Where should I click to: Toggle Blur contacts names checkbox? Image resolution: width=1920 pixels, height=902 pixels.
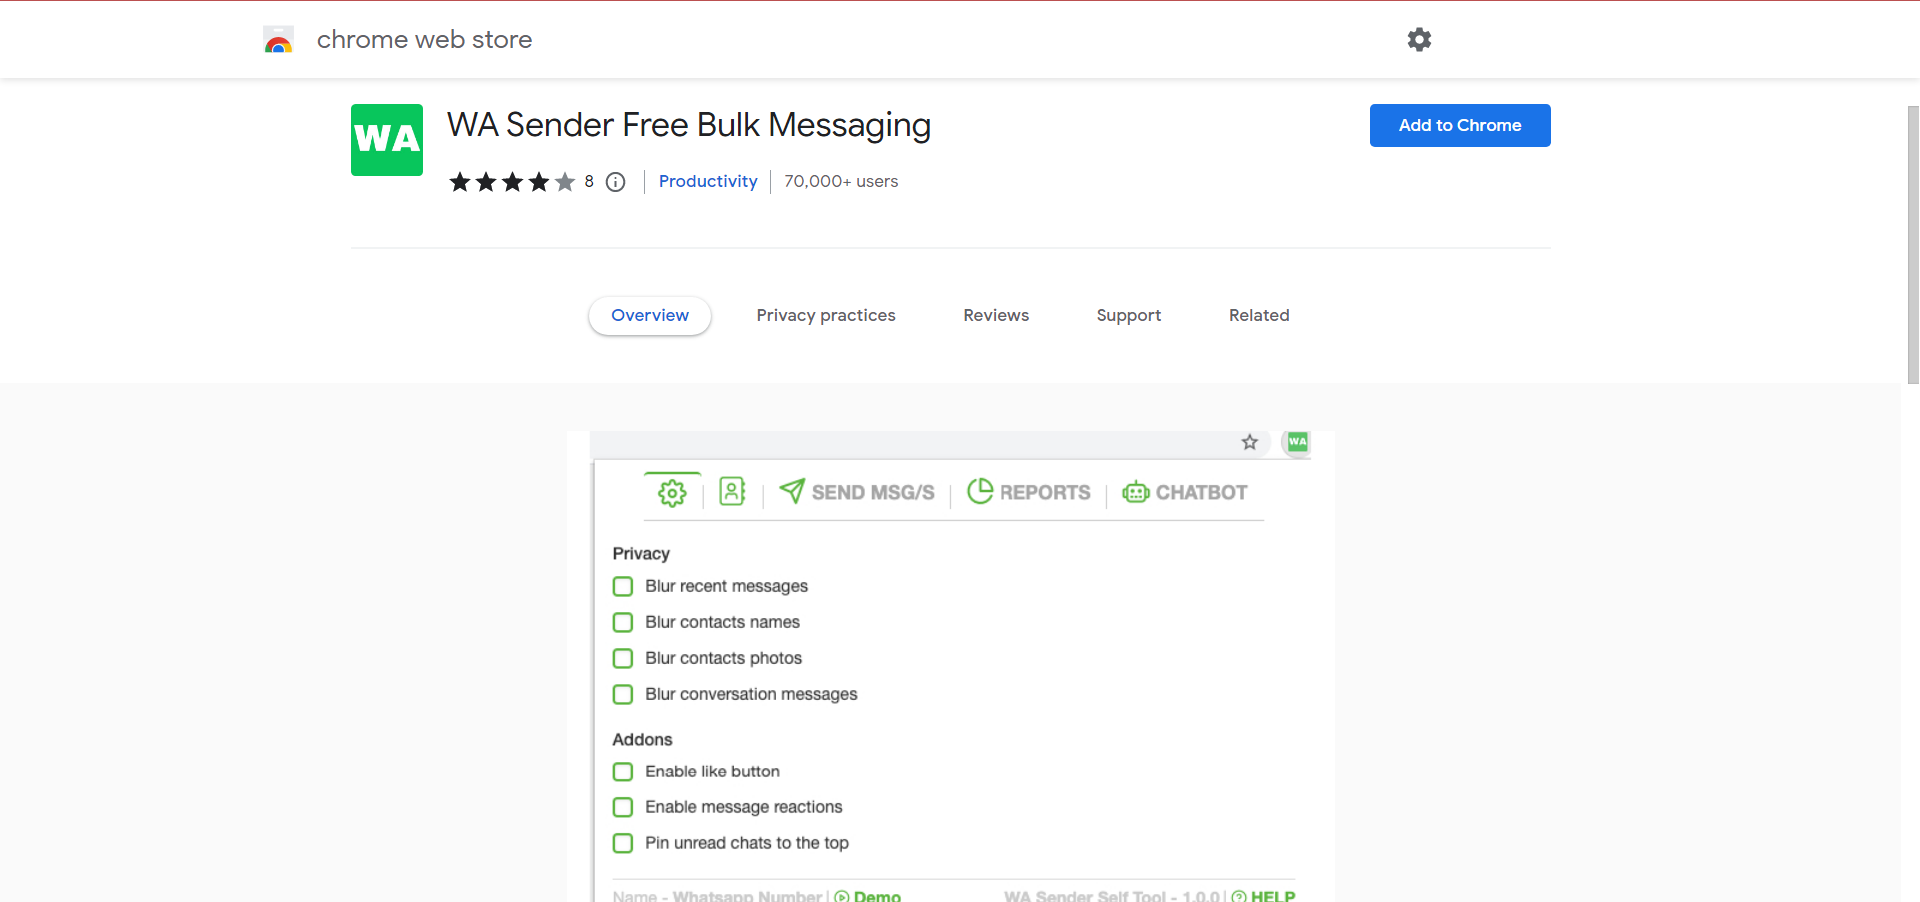pyautogui.click(x=623, y=622)
